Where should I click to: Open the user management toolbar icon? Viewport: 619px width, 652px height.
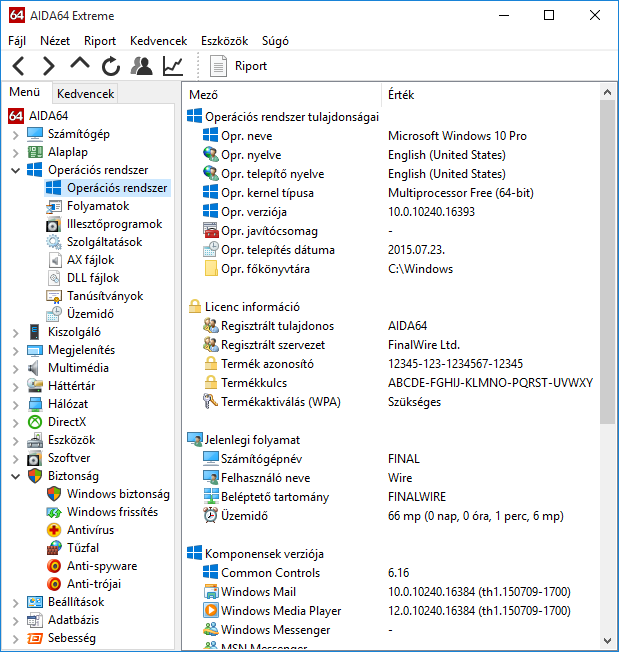click(x=142, y=66)
